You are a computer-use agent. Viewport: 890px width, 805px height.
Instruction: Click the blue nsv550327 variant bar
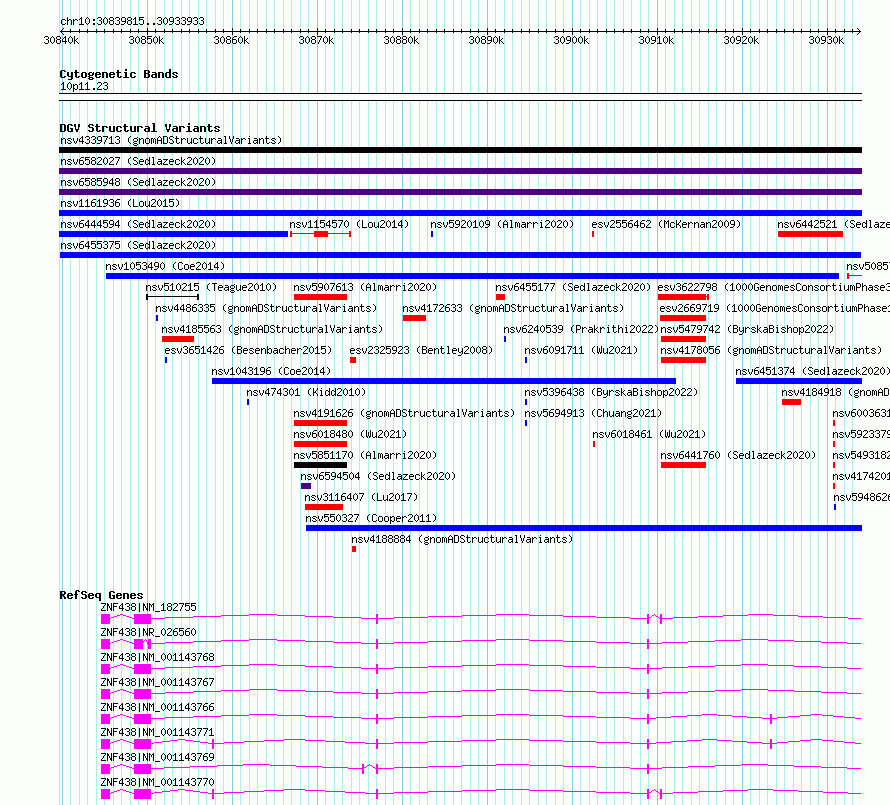coord(584,528)
